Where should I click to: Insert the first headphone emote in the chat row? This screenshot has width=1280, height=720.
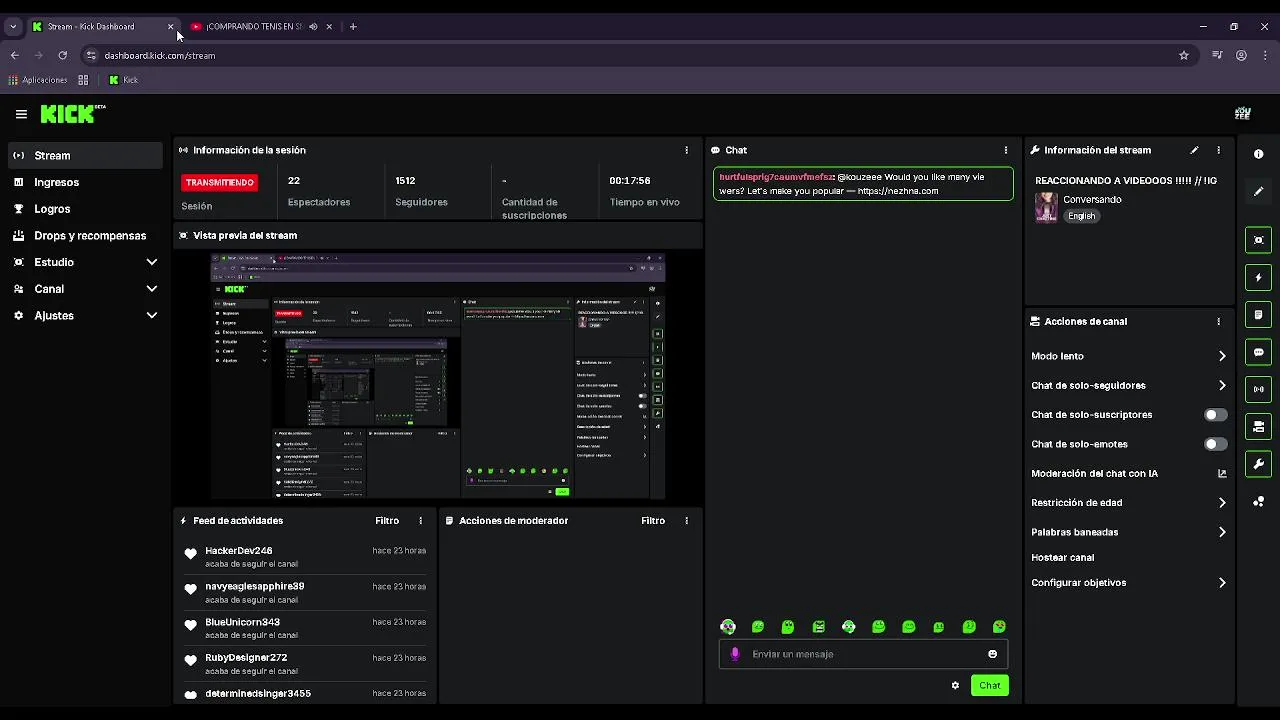tap(728, 627)
